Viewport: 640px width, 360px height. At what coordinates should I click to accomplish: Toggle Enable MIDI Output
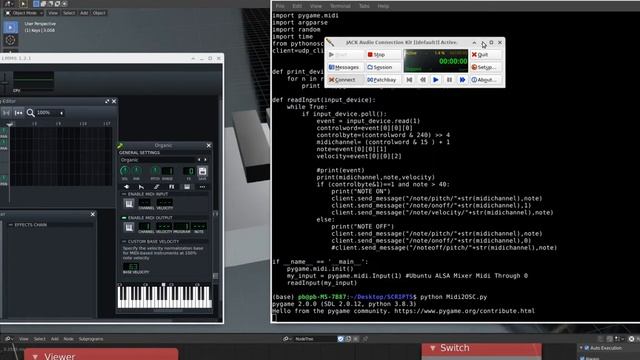point(124,218)
